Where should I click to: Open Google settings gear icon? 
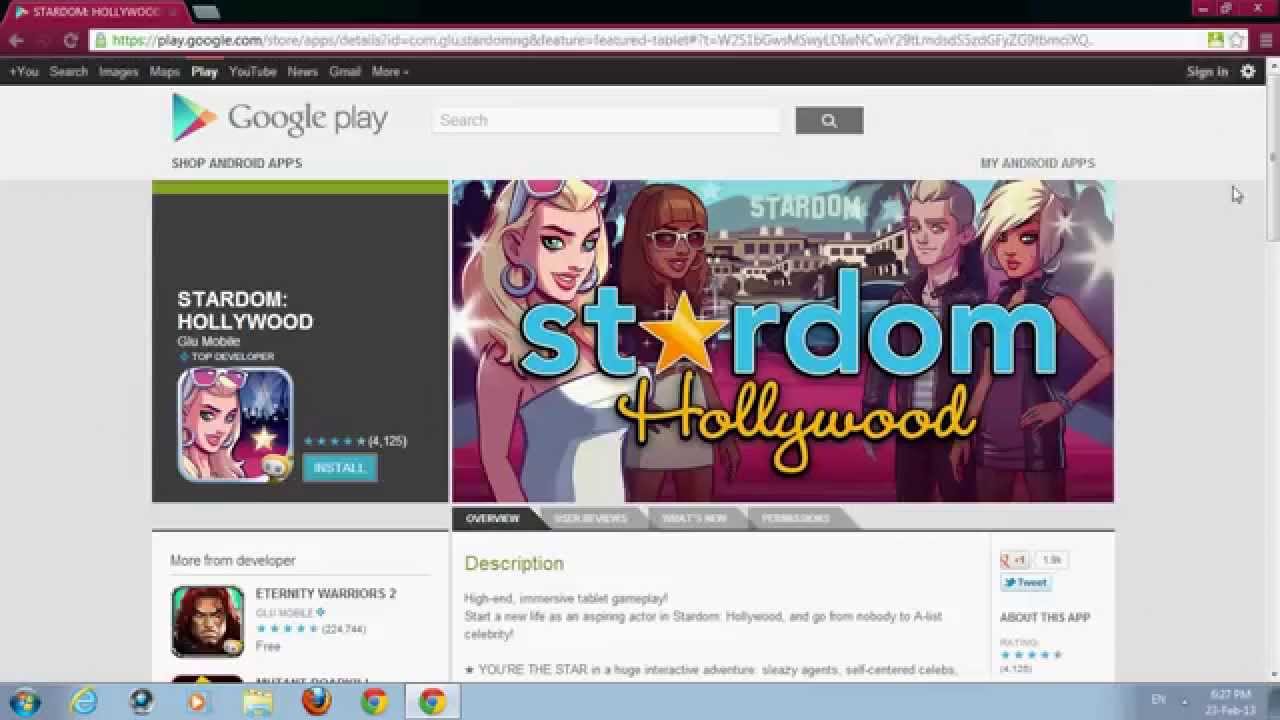pos(1248,71)
